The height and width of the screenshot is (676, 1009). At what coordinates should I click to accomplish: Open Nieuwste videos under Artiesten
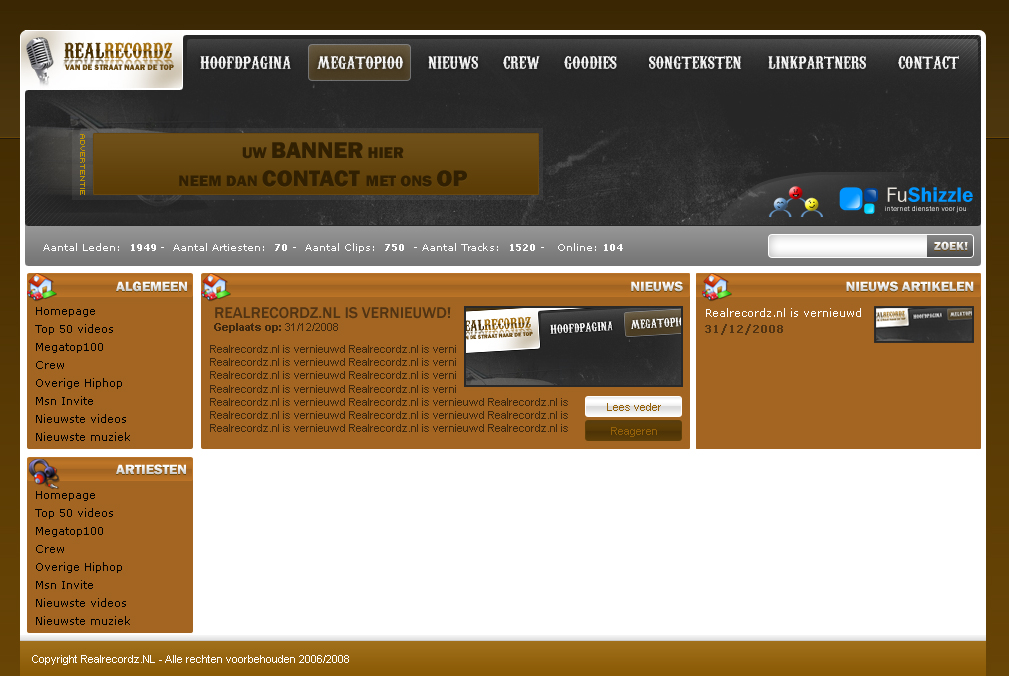pyautogui.click(x=81, y=603)
